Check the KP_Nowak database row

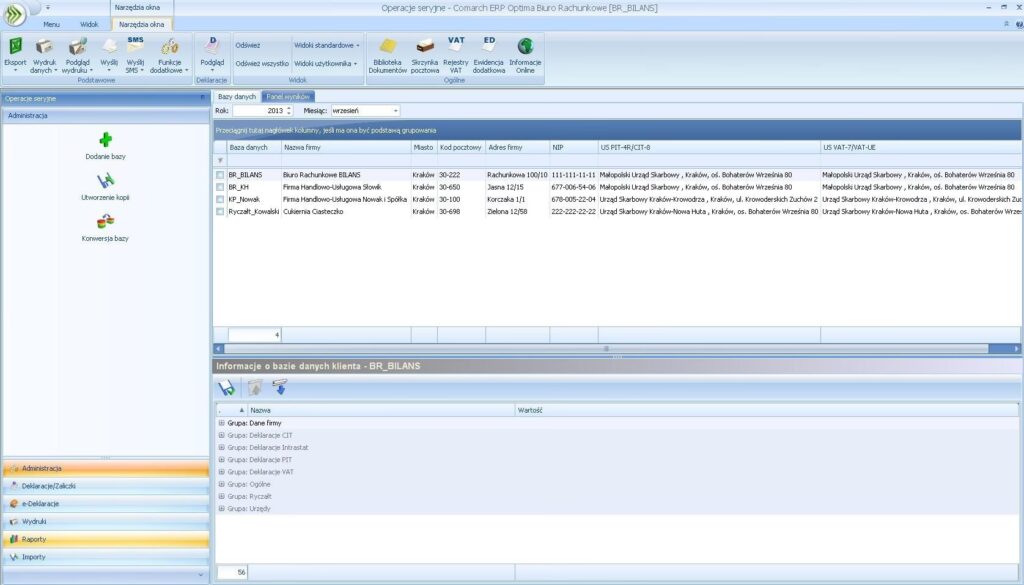220,199
